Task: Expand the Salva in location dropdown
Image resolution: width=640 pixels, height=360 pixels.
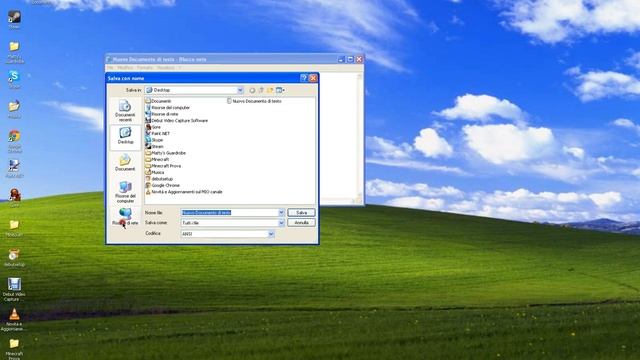Action: tap(240, 90)
